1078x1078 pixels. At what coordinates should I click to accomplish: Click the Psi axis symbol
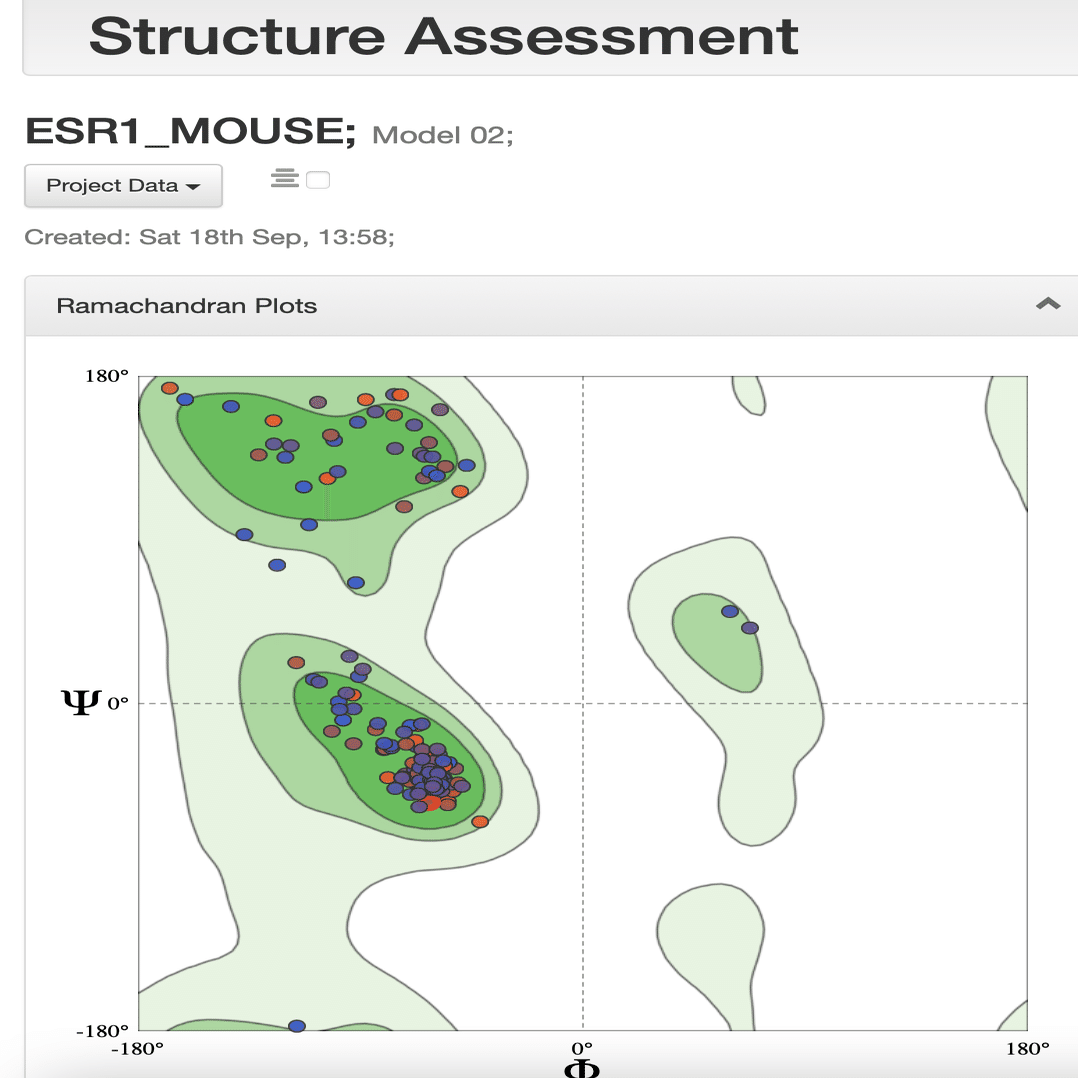(81, 703)
